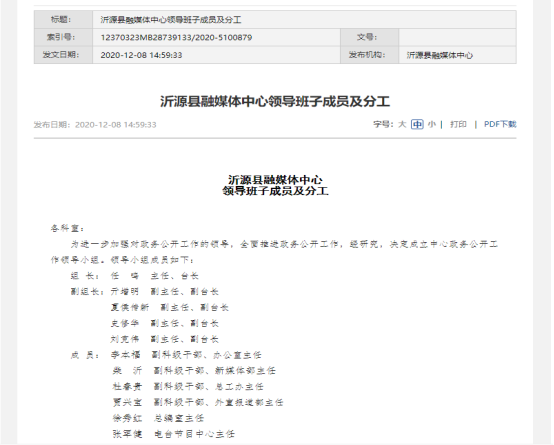Select the highlighted 中 font size option
The image size is (554, 445).
(417, 124)
